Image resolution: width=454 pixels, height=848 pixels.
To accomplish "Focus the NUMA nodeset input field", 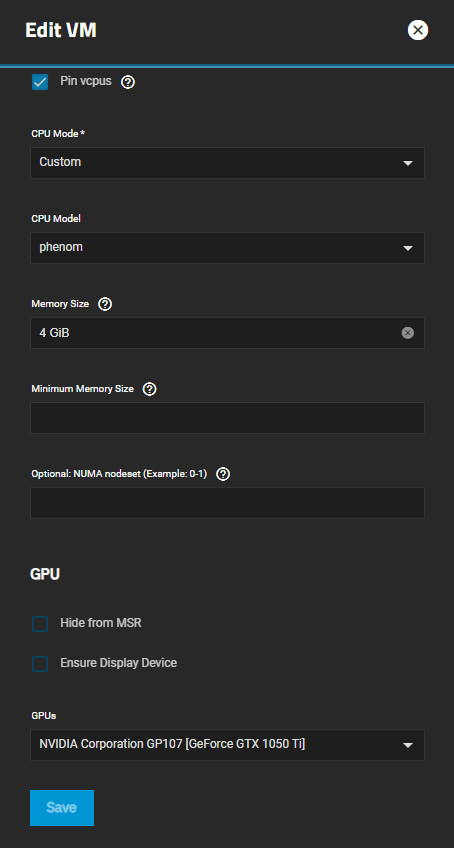I will (x=227, y=503).
